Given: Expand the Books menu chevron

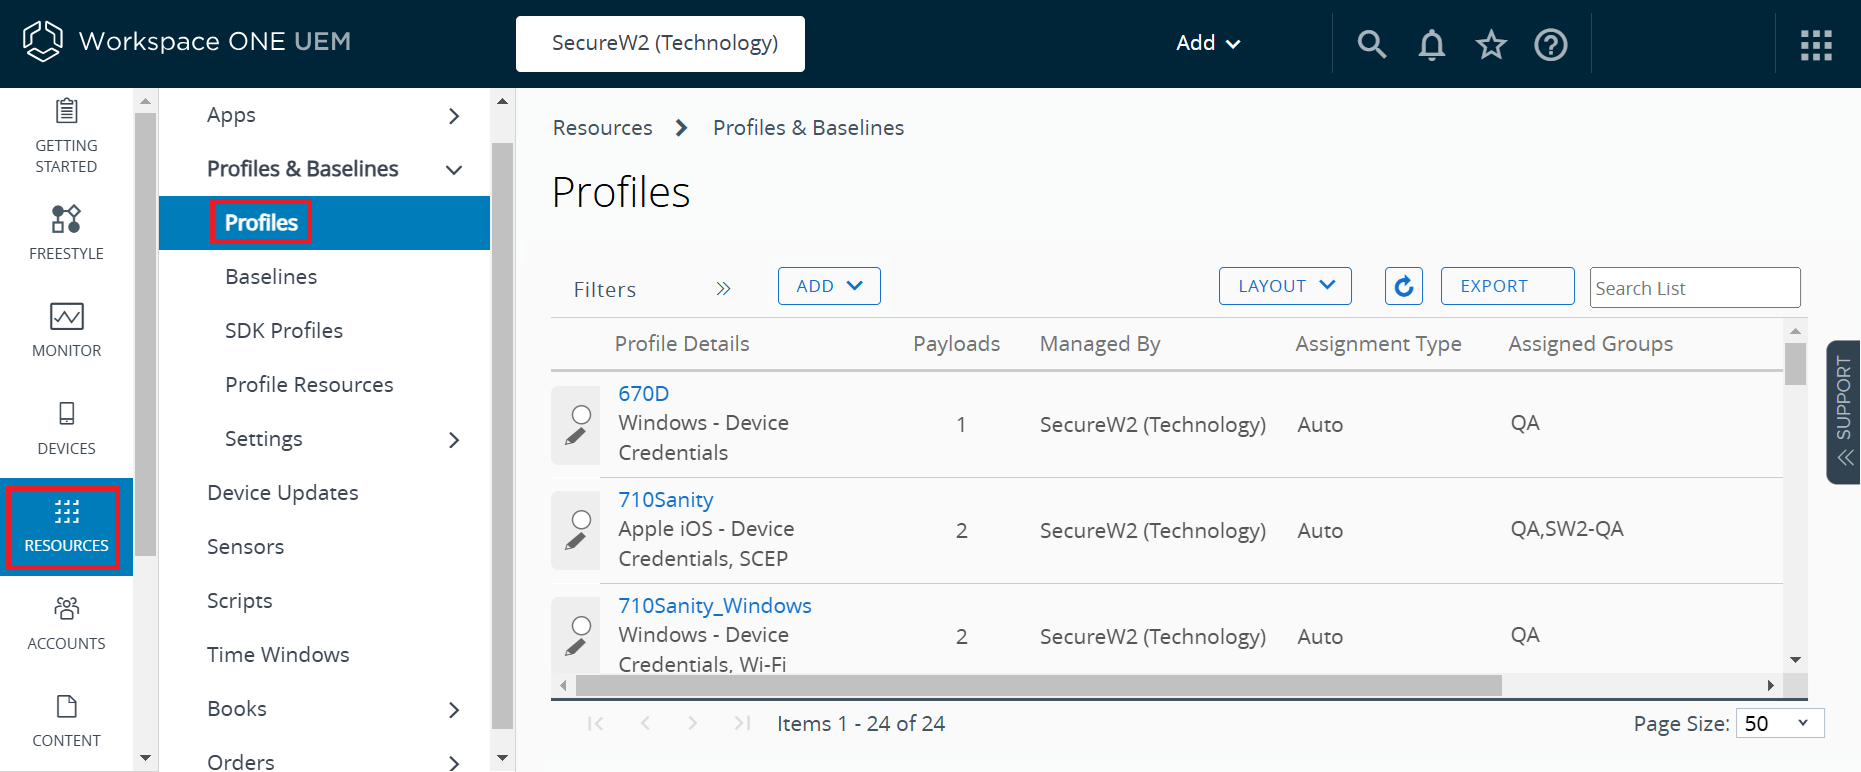Looking at the screenshot, I should point(454,710).
